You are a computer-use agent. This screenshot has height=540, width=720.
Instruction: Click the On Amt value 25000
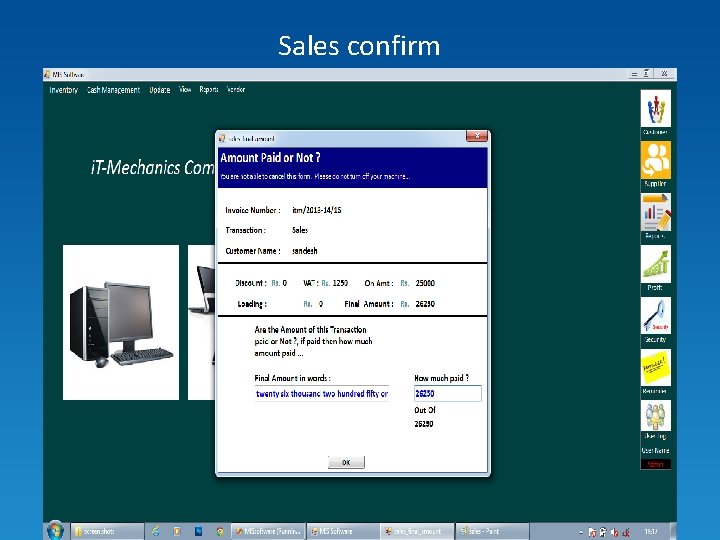click(x=425, y=283)
